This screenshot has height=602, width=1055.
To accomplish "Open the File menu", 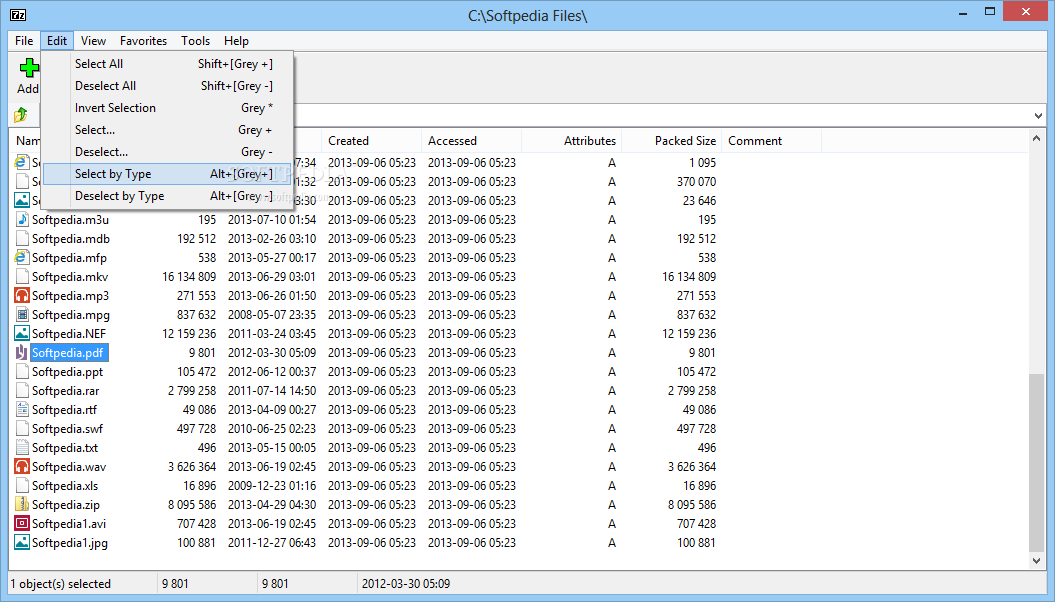I will click(24, 40).
